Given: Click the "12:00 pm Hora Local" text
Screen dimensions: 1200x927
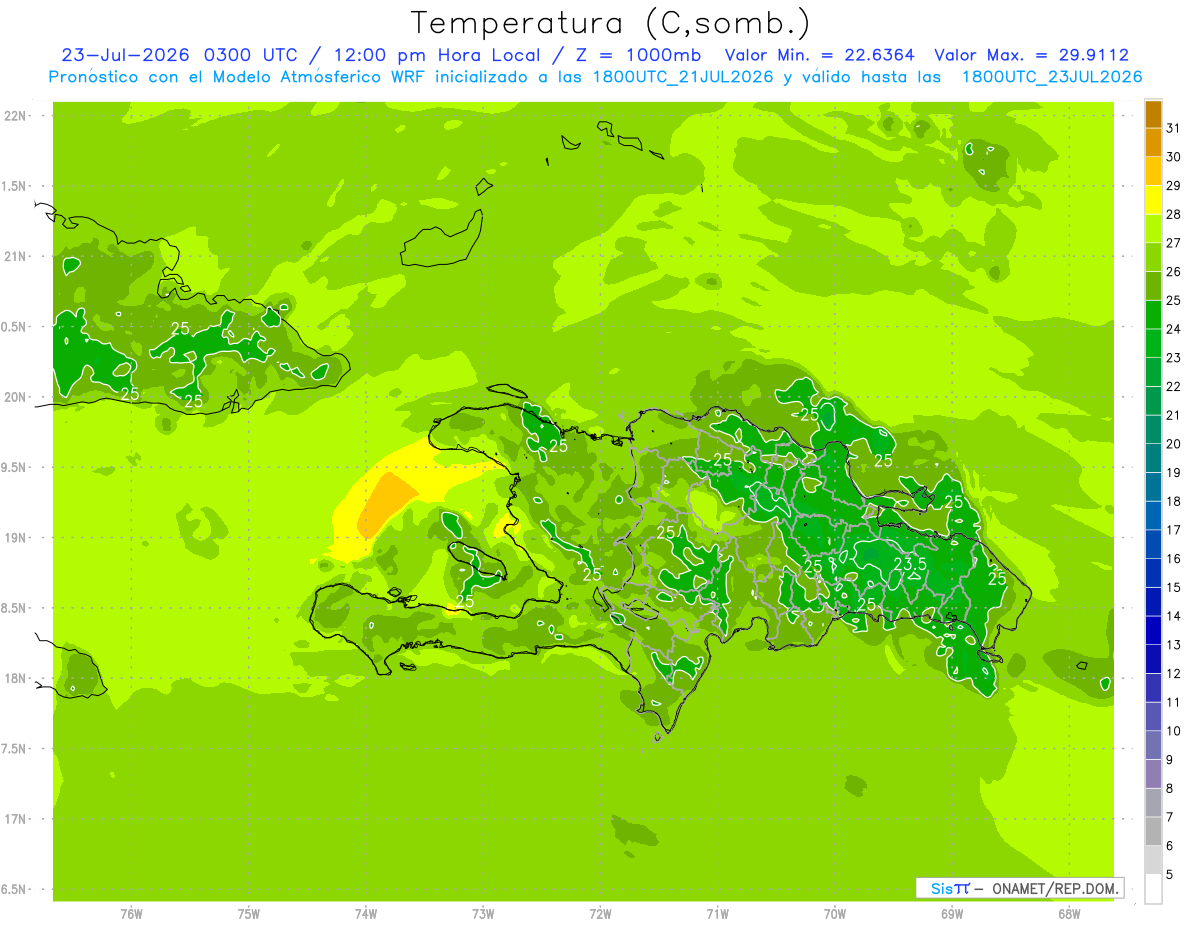Looking at the screenshot, I should [x=436, y=55].
